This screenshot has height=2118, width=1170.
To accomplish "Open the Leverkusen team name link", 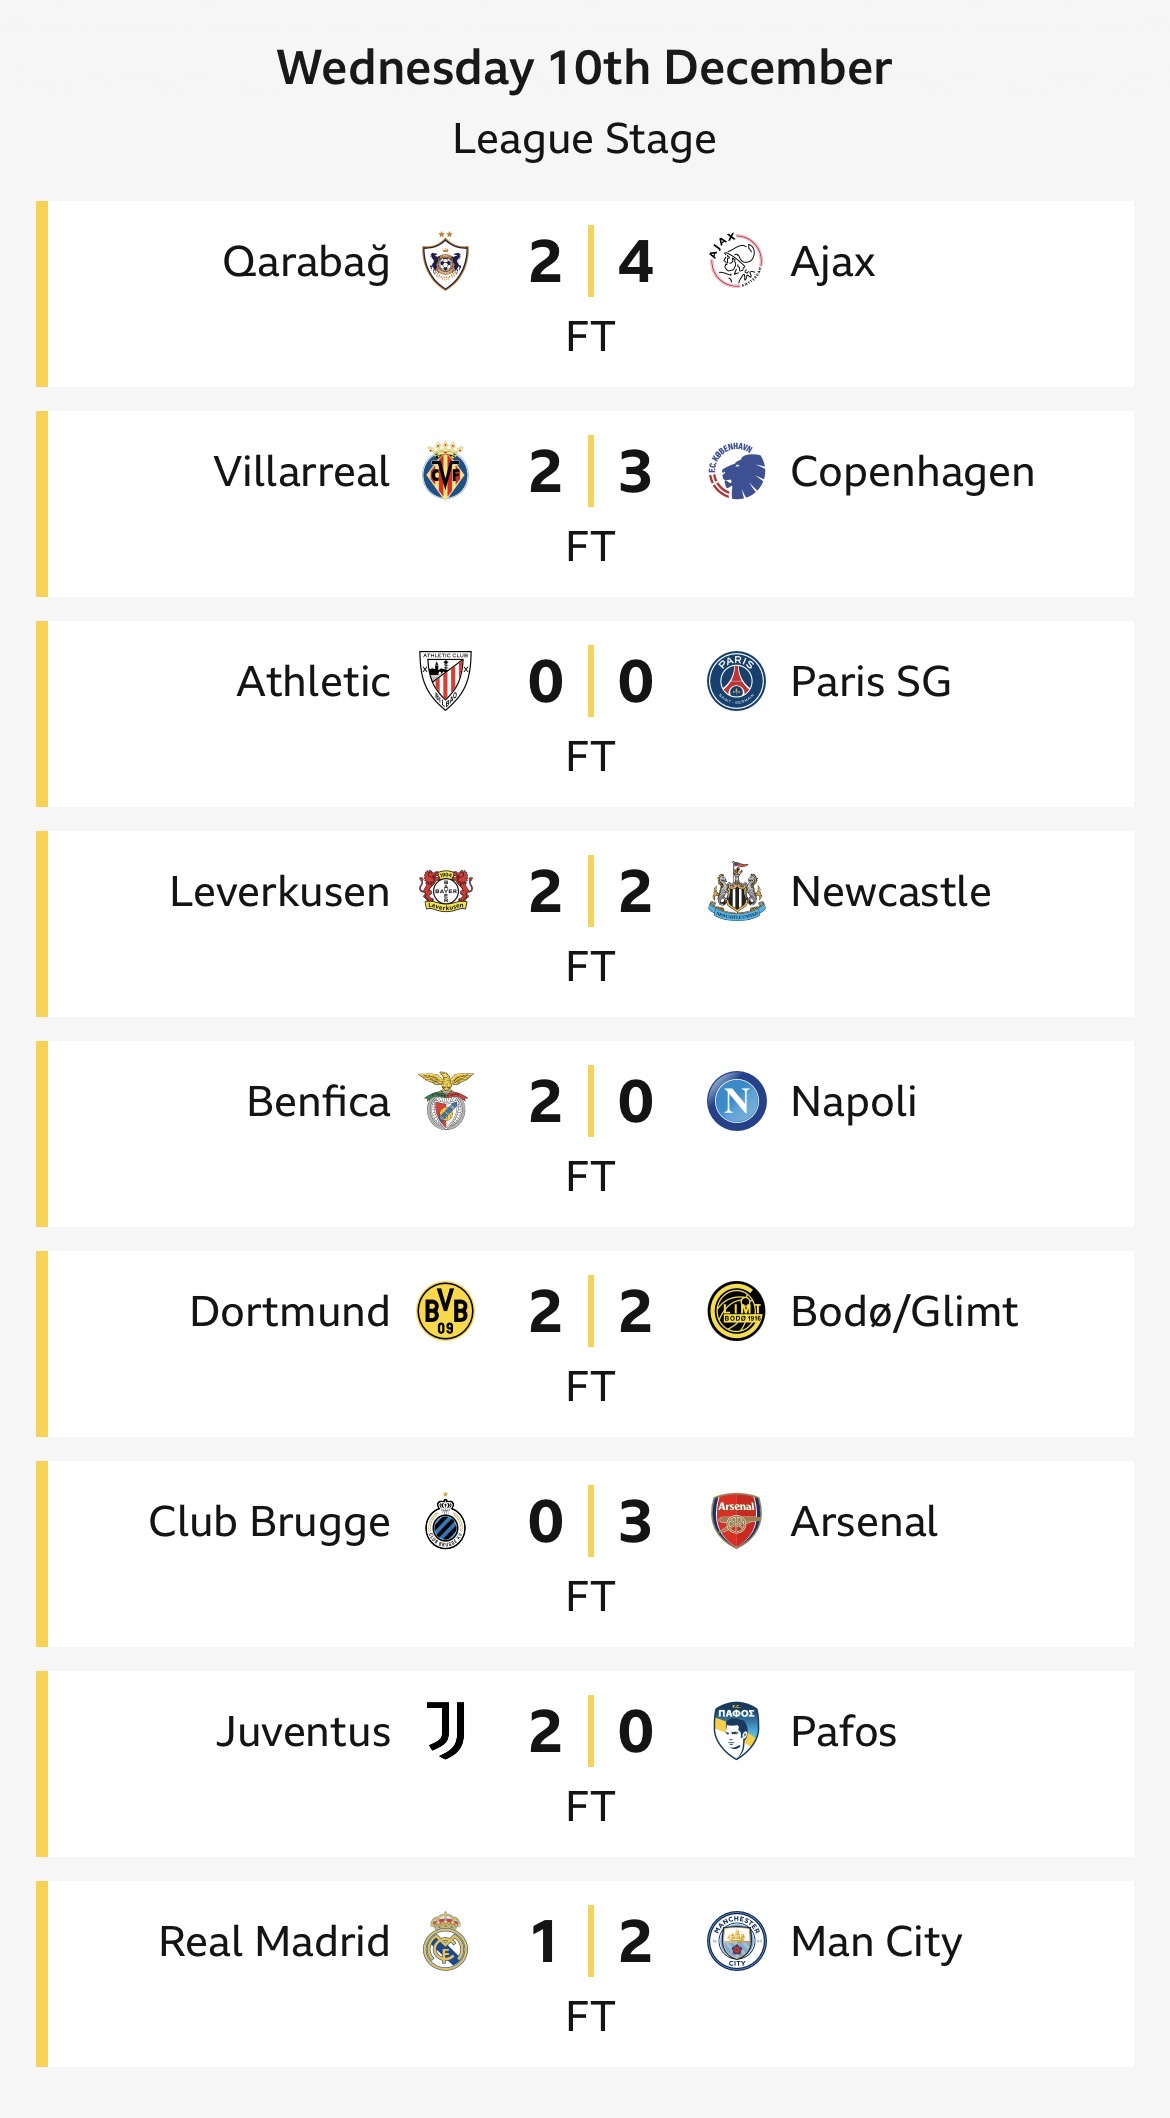I will 279,892.
